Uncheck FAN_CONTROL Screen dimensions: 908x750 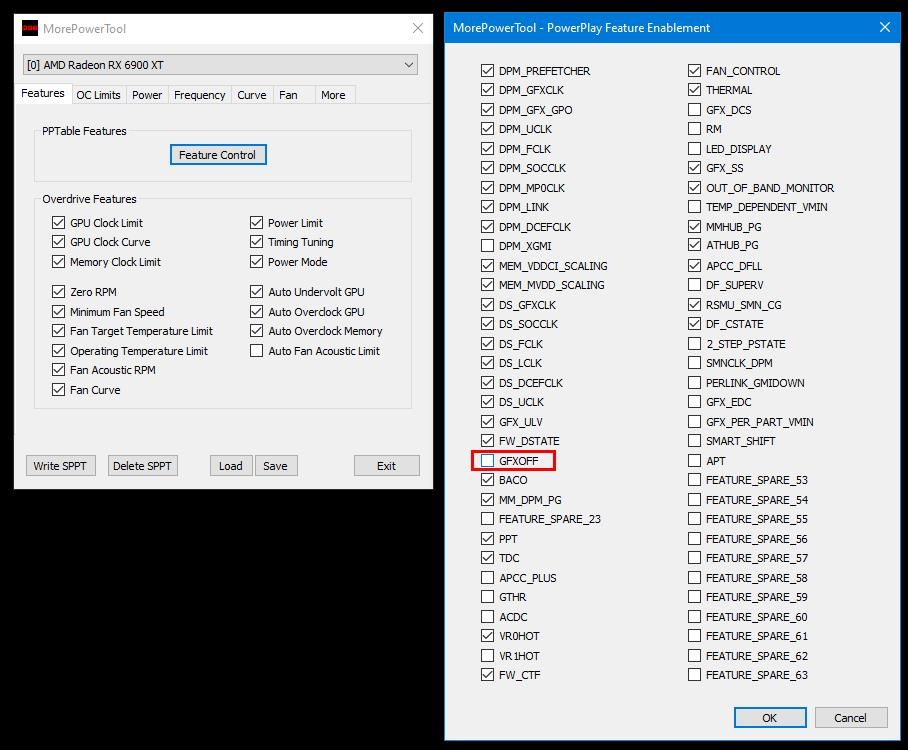tap(694, 71)
